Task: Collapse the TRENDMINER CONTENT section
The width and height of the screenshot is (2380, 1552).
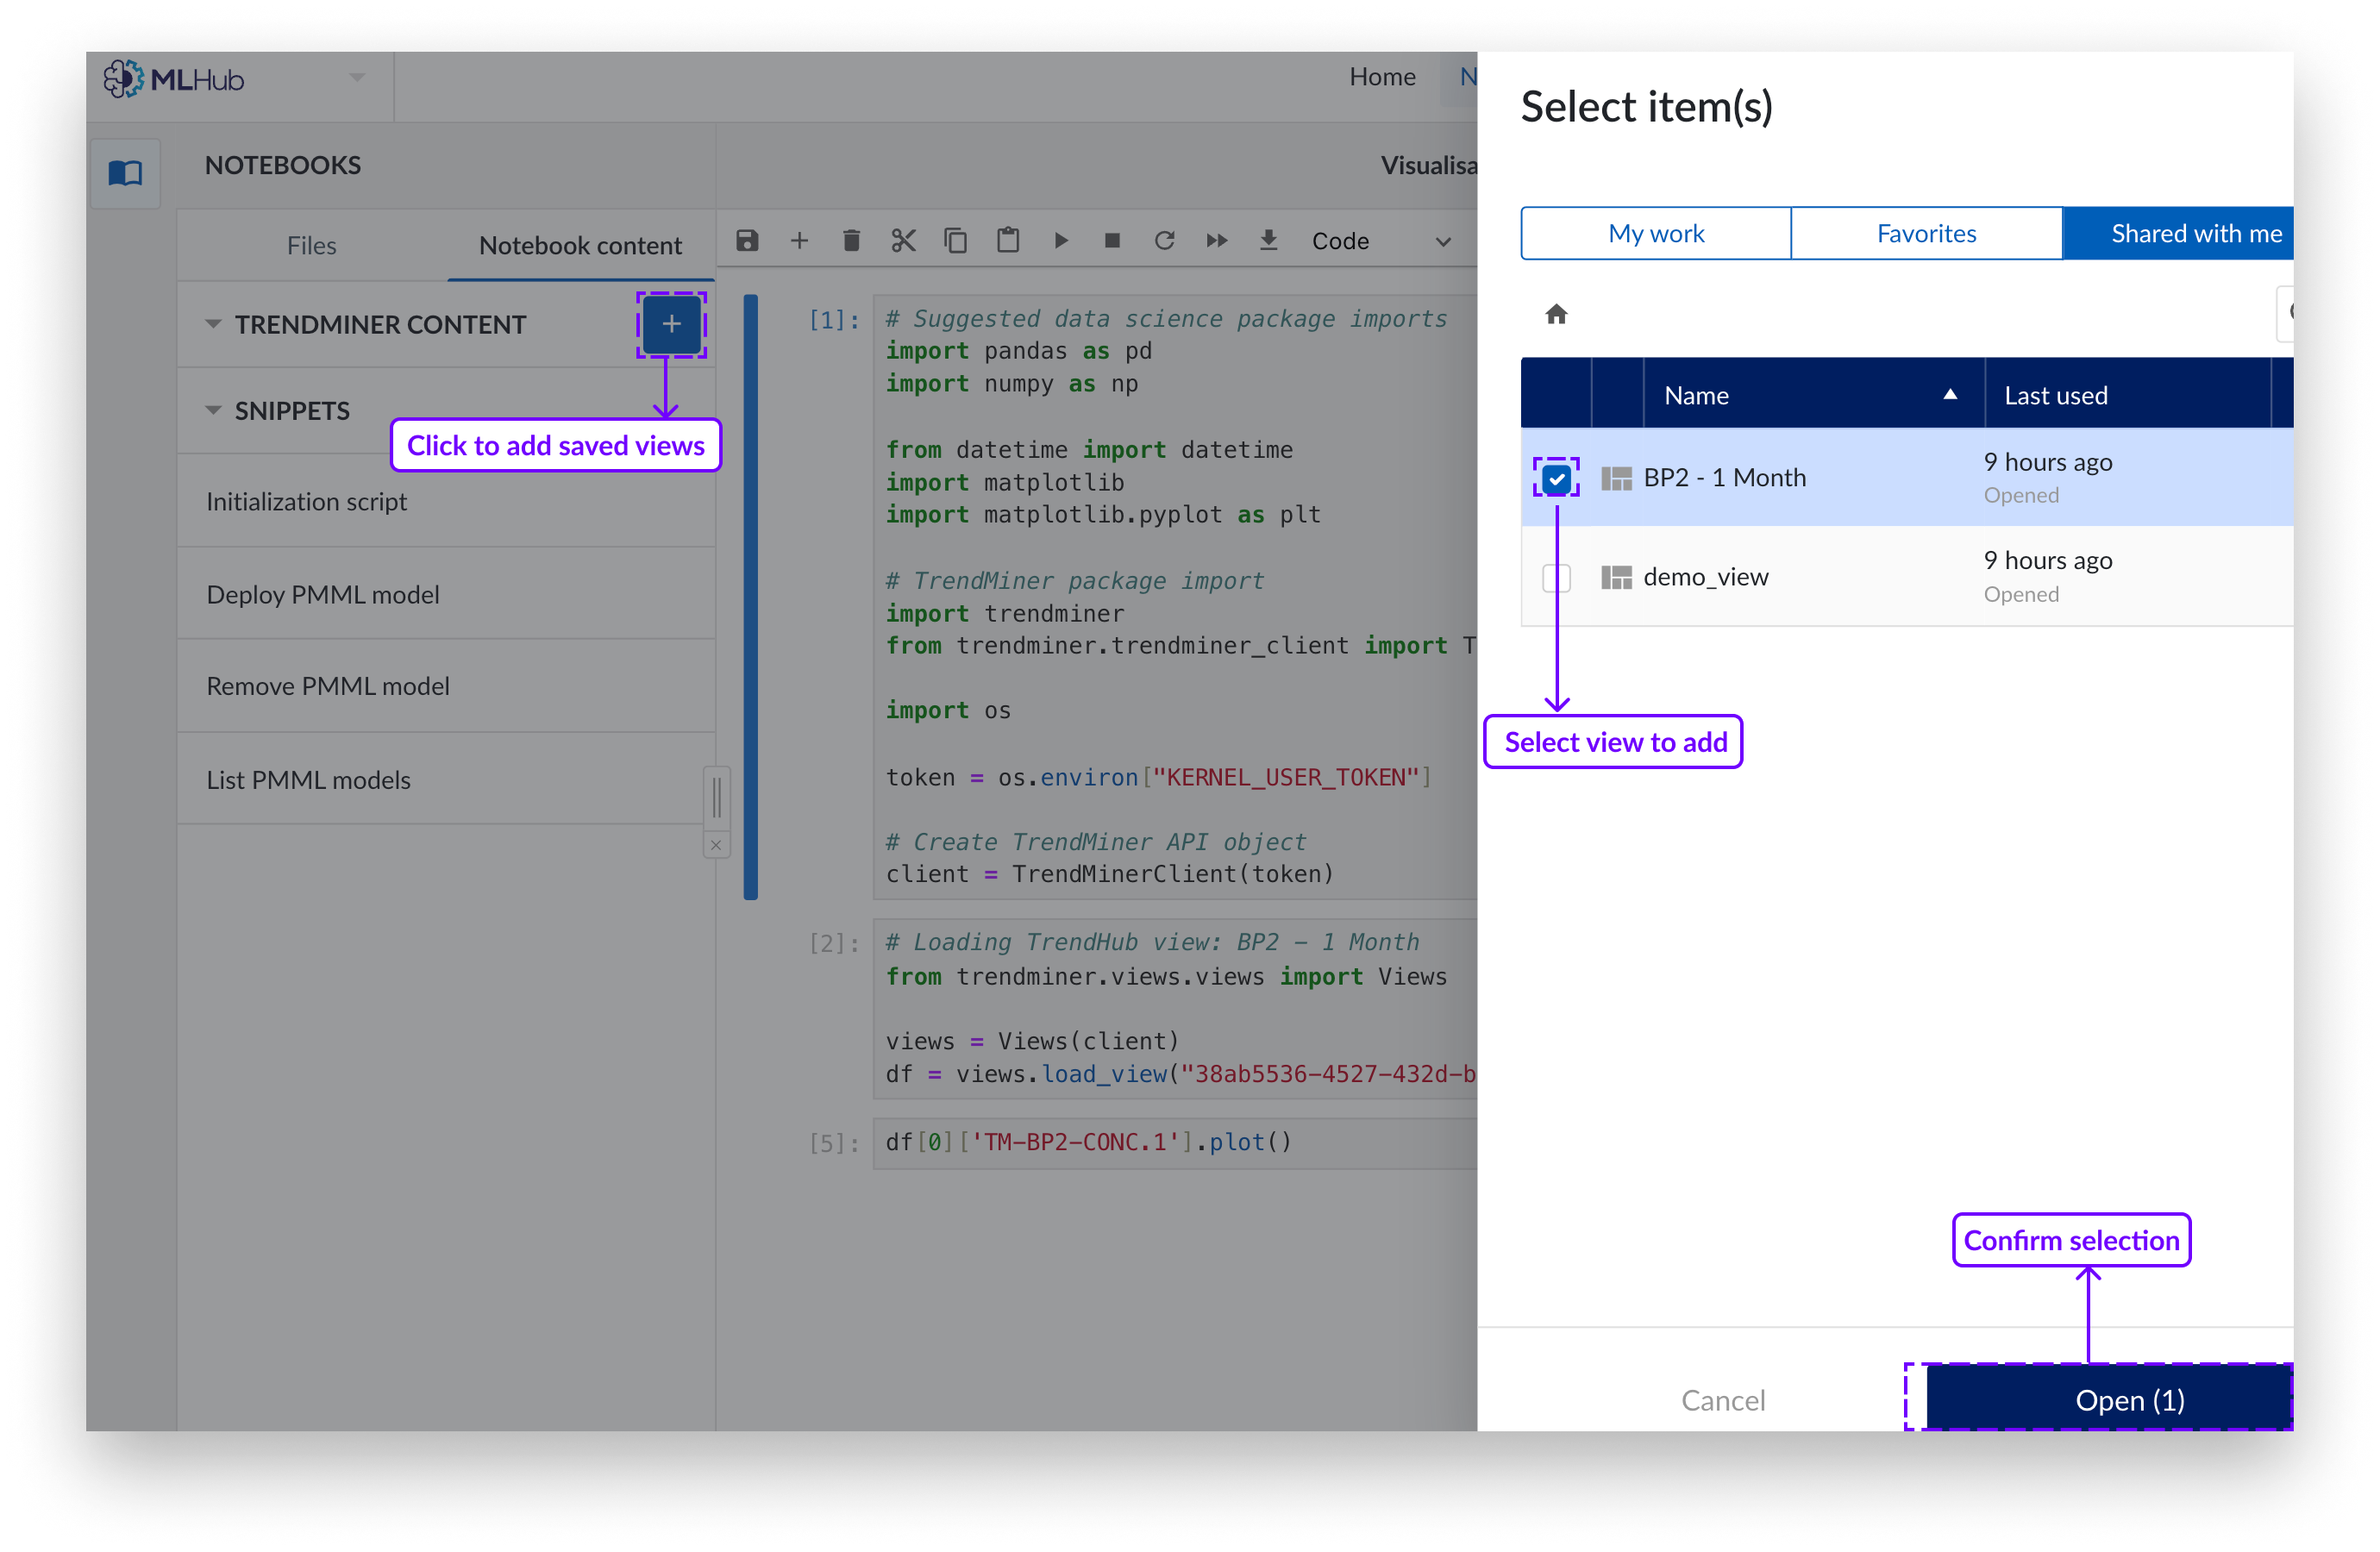Action: coord(213,324)
